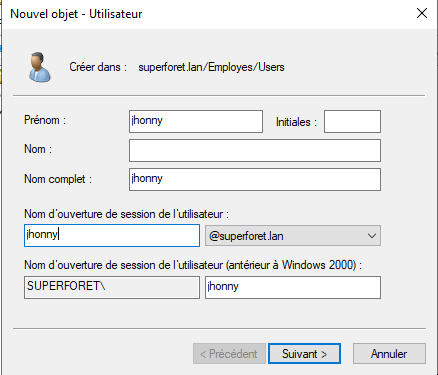Click the Prénom field containing jhonny
Screen dimensions: 438x375
coord(196,121)
